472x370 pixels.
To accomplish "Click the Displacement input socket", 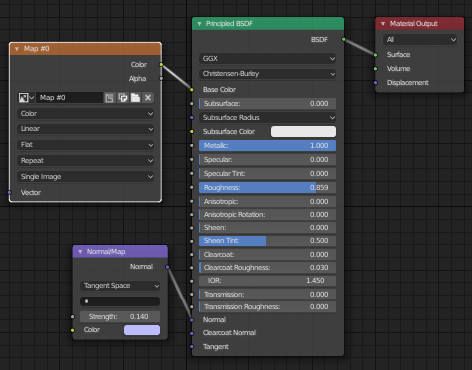I will [x=376, y=83].
